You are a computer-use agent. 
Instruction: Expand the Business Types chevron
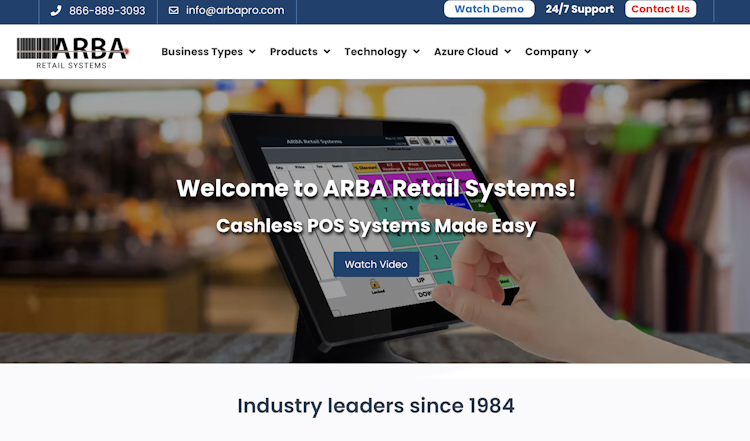252,52
